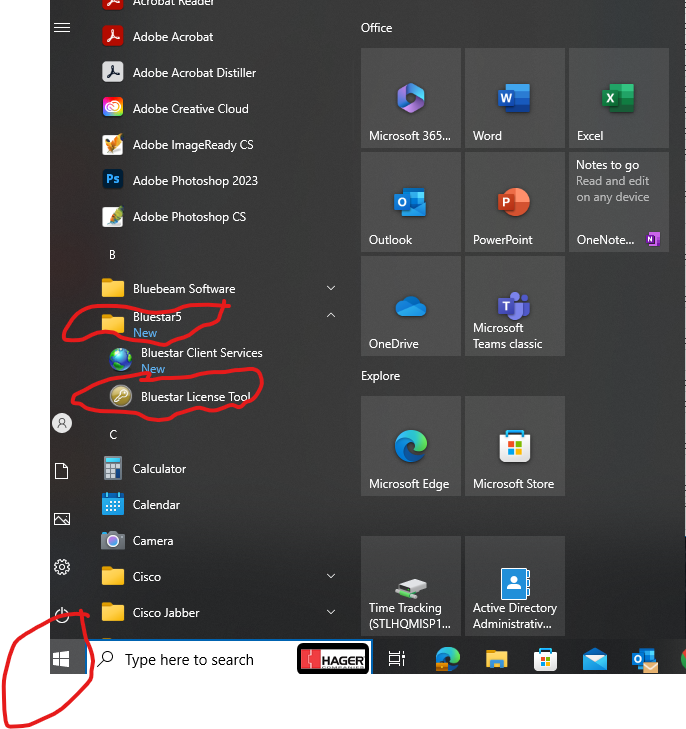
Task: Open the Microsoft 365 tile
Action: point(411,98)
